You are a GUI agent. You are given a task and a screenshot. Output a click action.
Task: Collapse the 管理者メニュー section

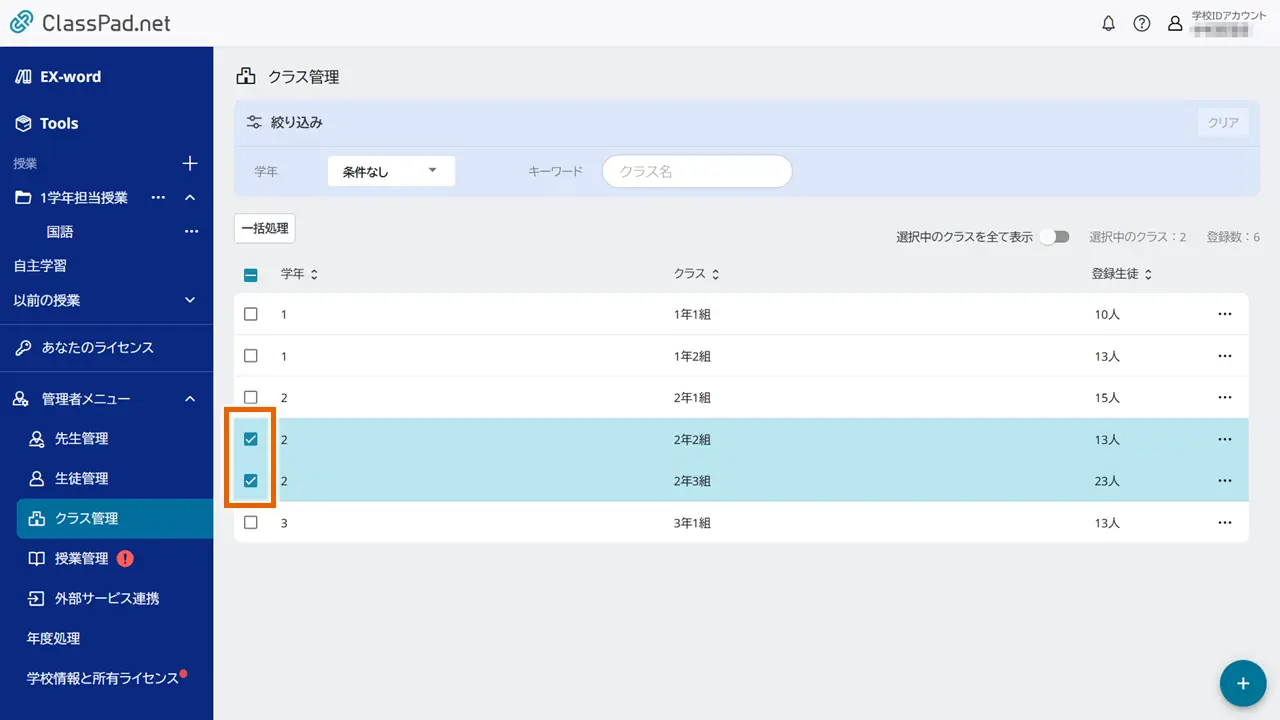point(190,399)
